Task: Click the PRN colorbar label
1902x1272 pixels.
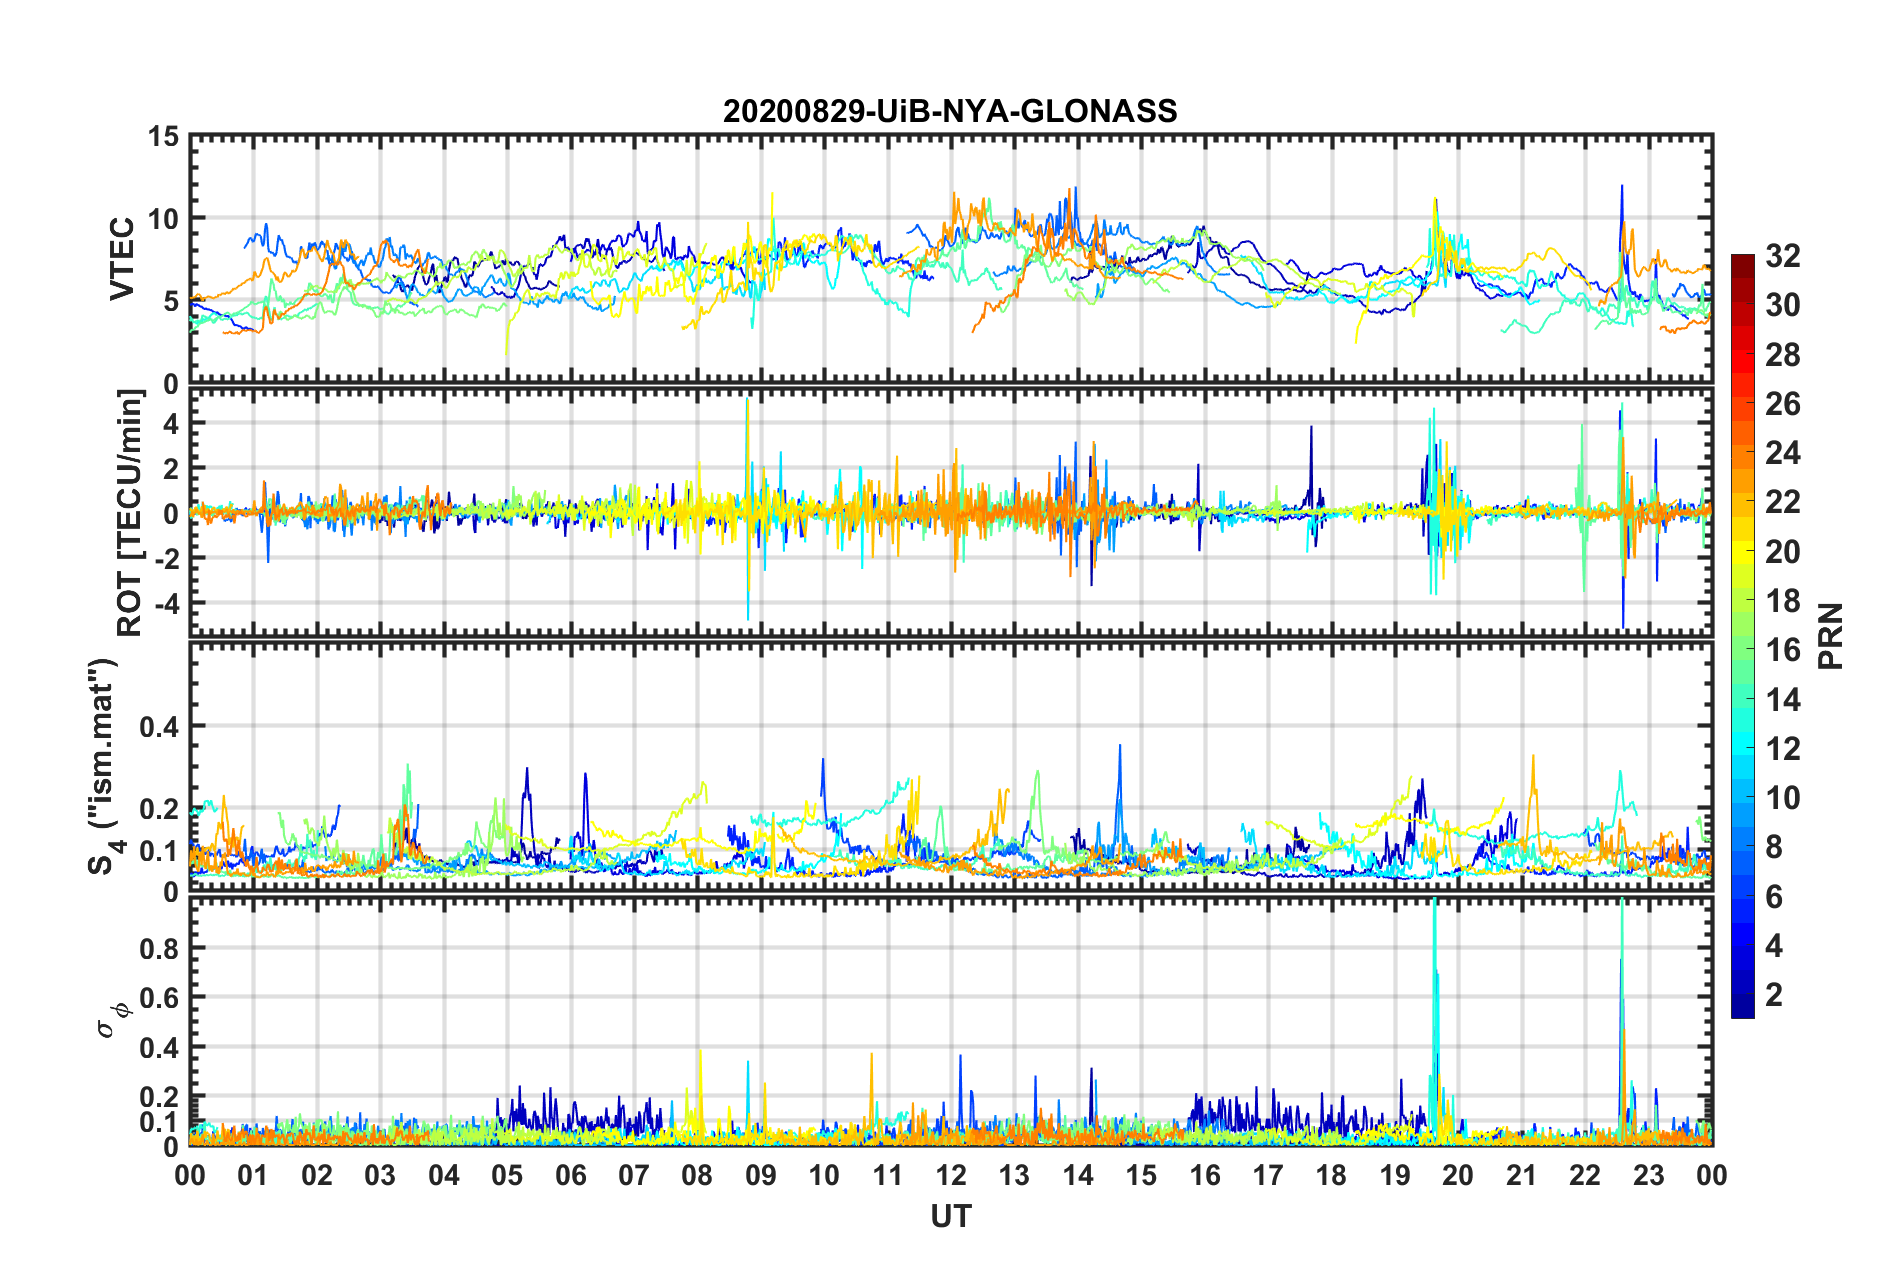Action: point(1831,636)
